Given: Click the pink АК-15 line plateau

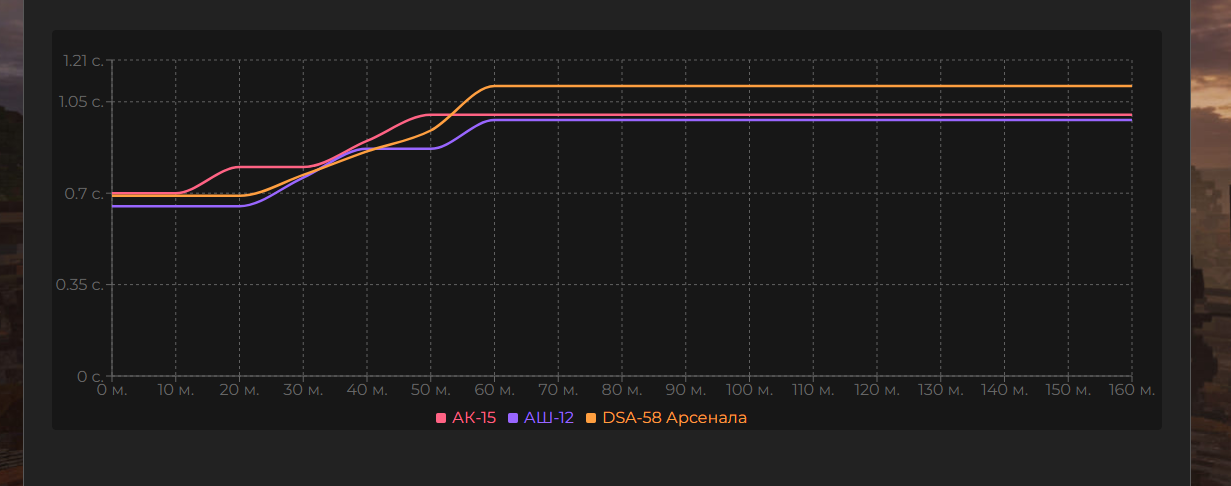Looking at the screenshot, I should 780,114.
